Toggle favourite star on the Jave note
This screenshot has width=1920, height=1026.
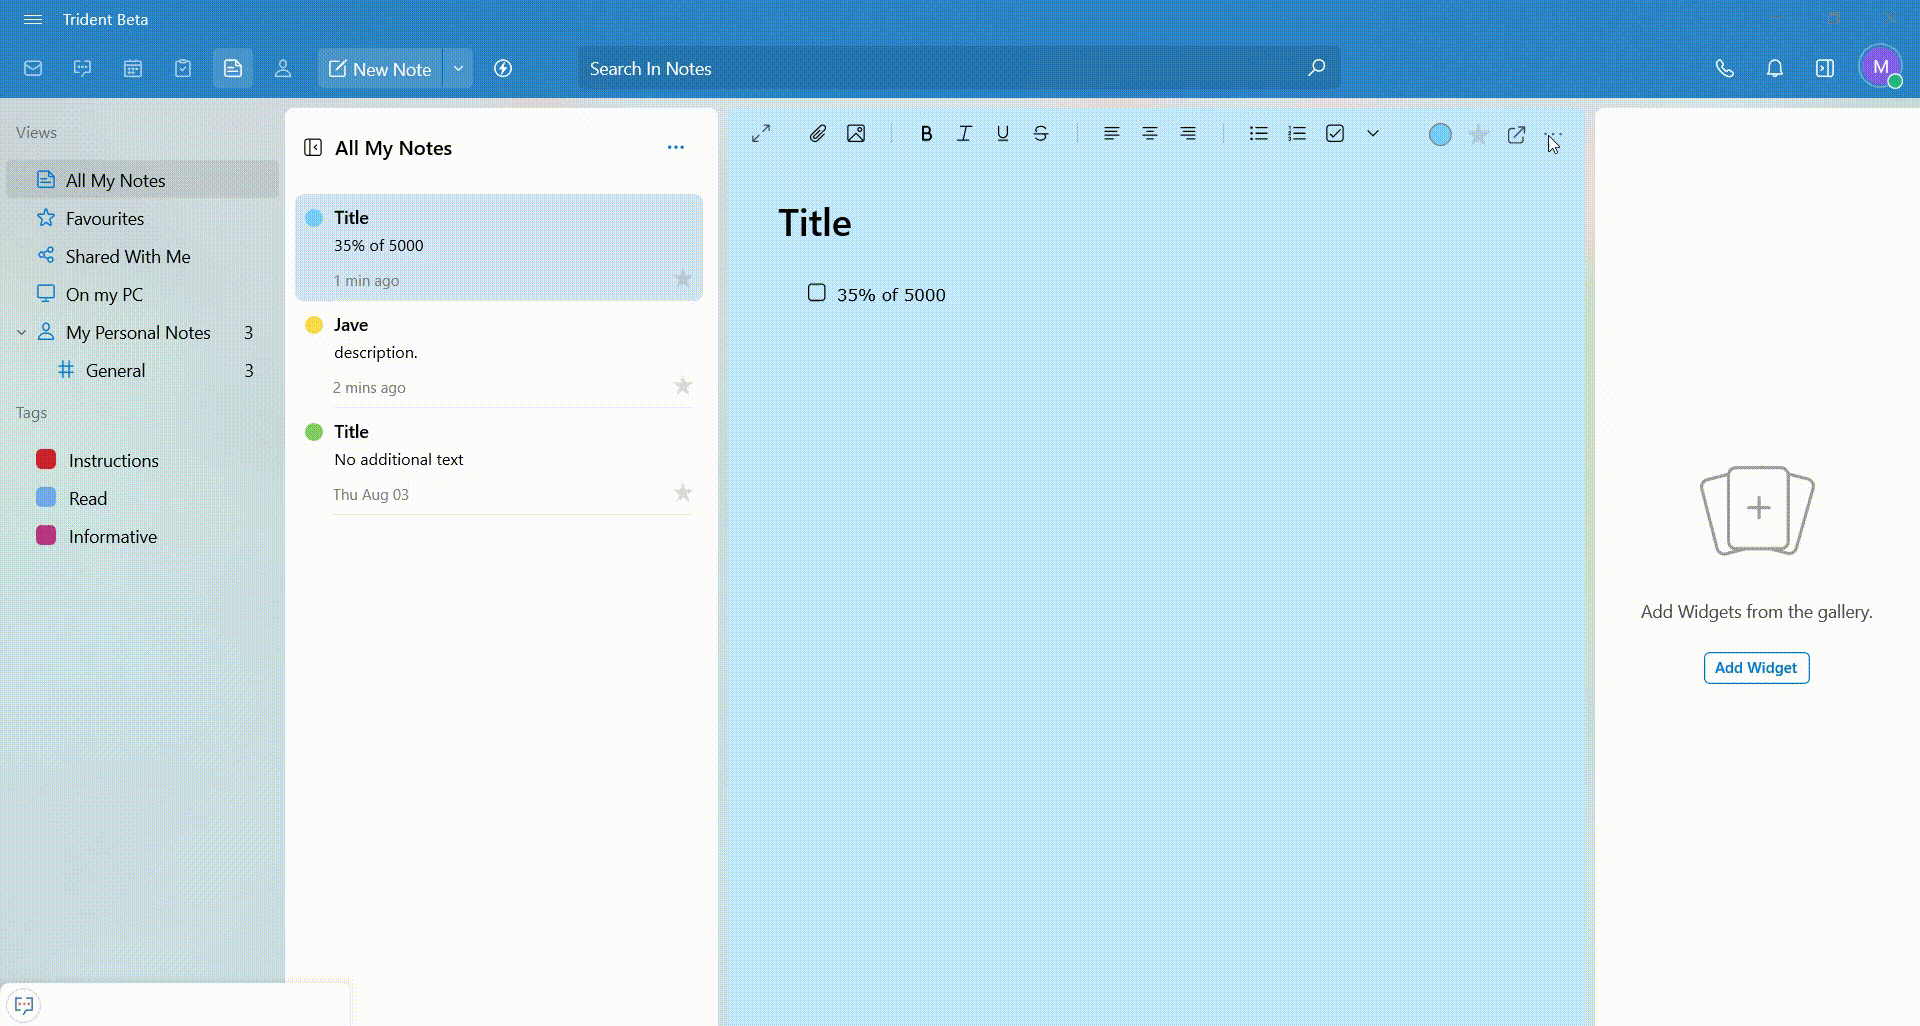pos(683,386)
